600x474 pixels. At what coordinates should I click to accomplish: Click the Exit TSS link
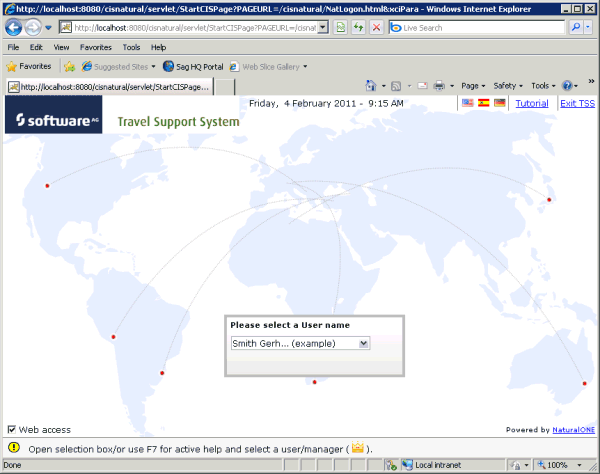click(577, 103)
